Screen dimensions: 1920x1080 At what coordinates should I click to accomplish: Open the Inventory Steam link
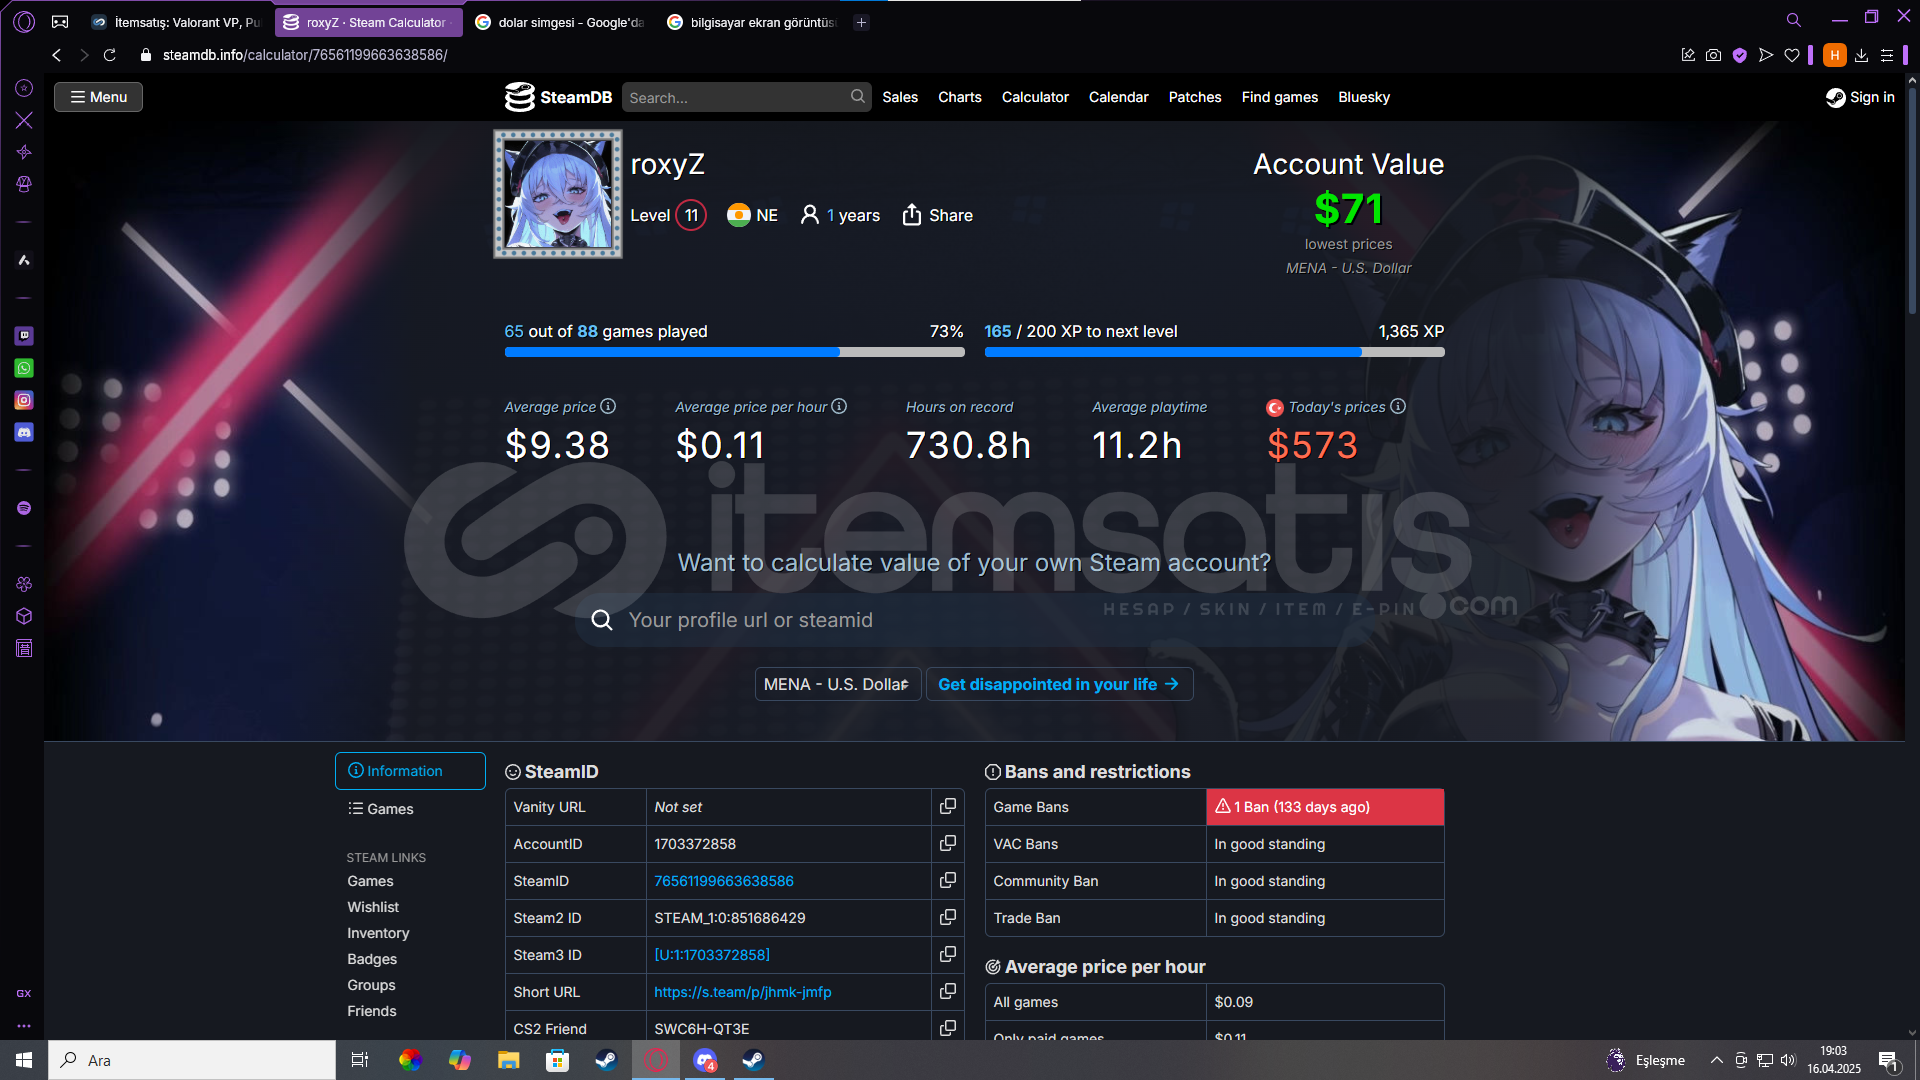(378, 933)
